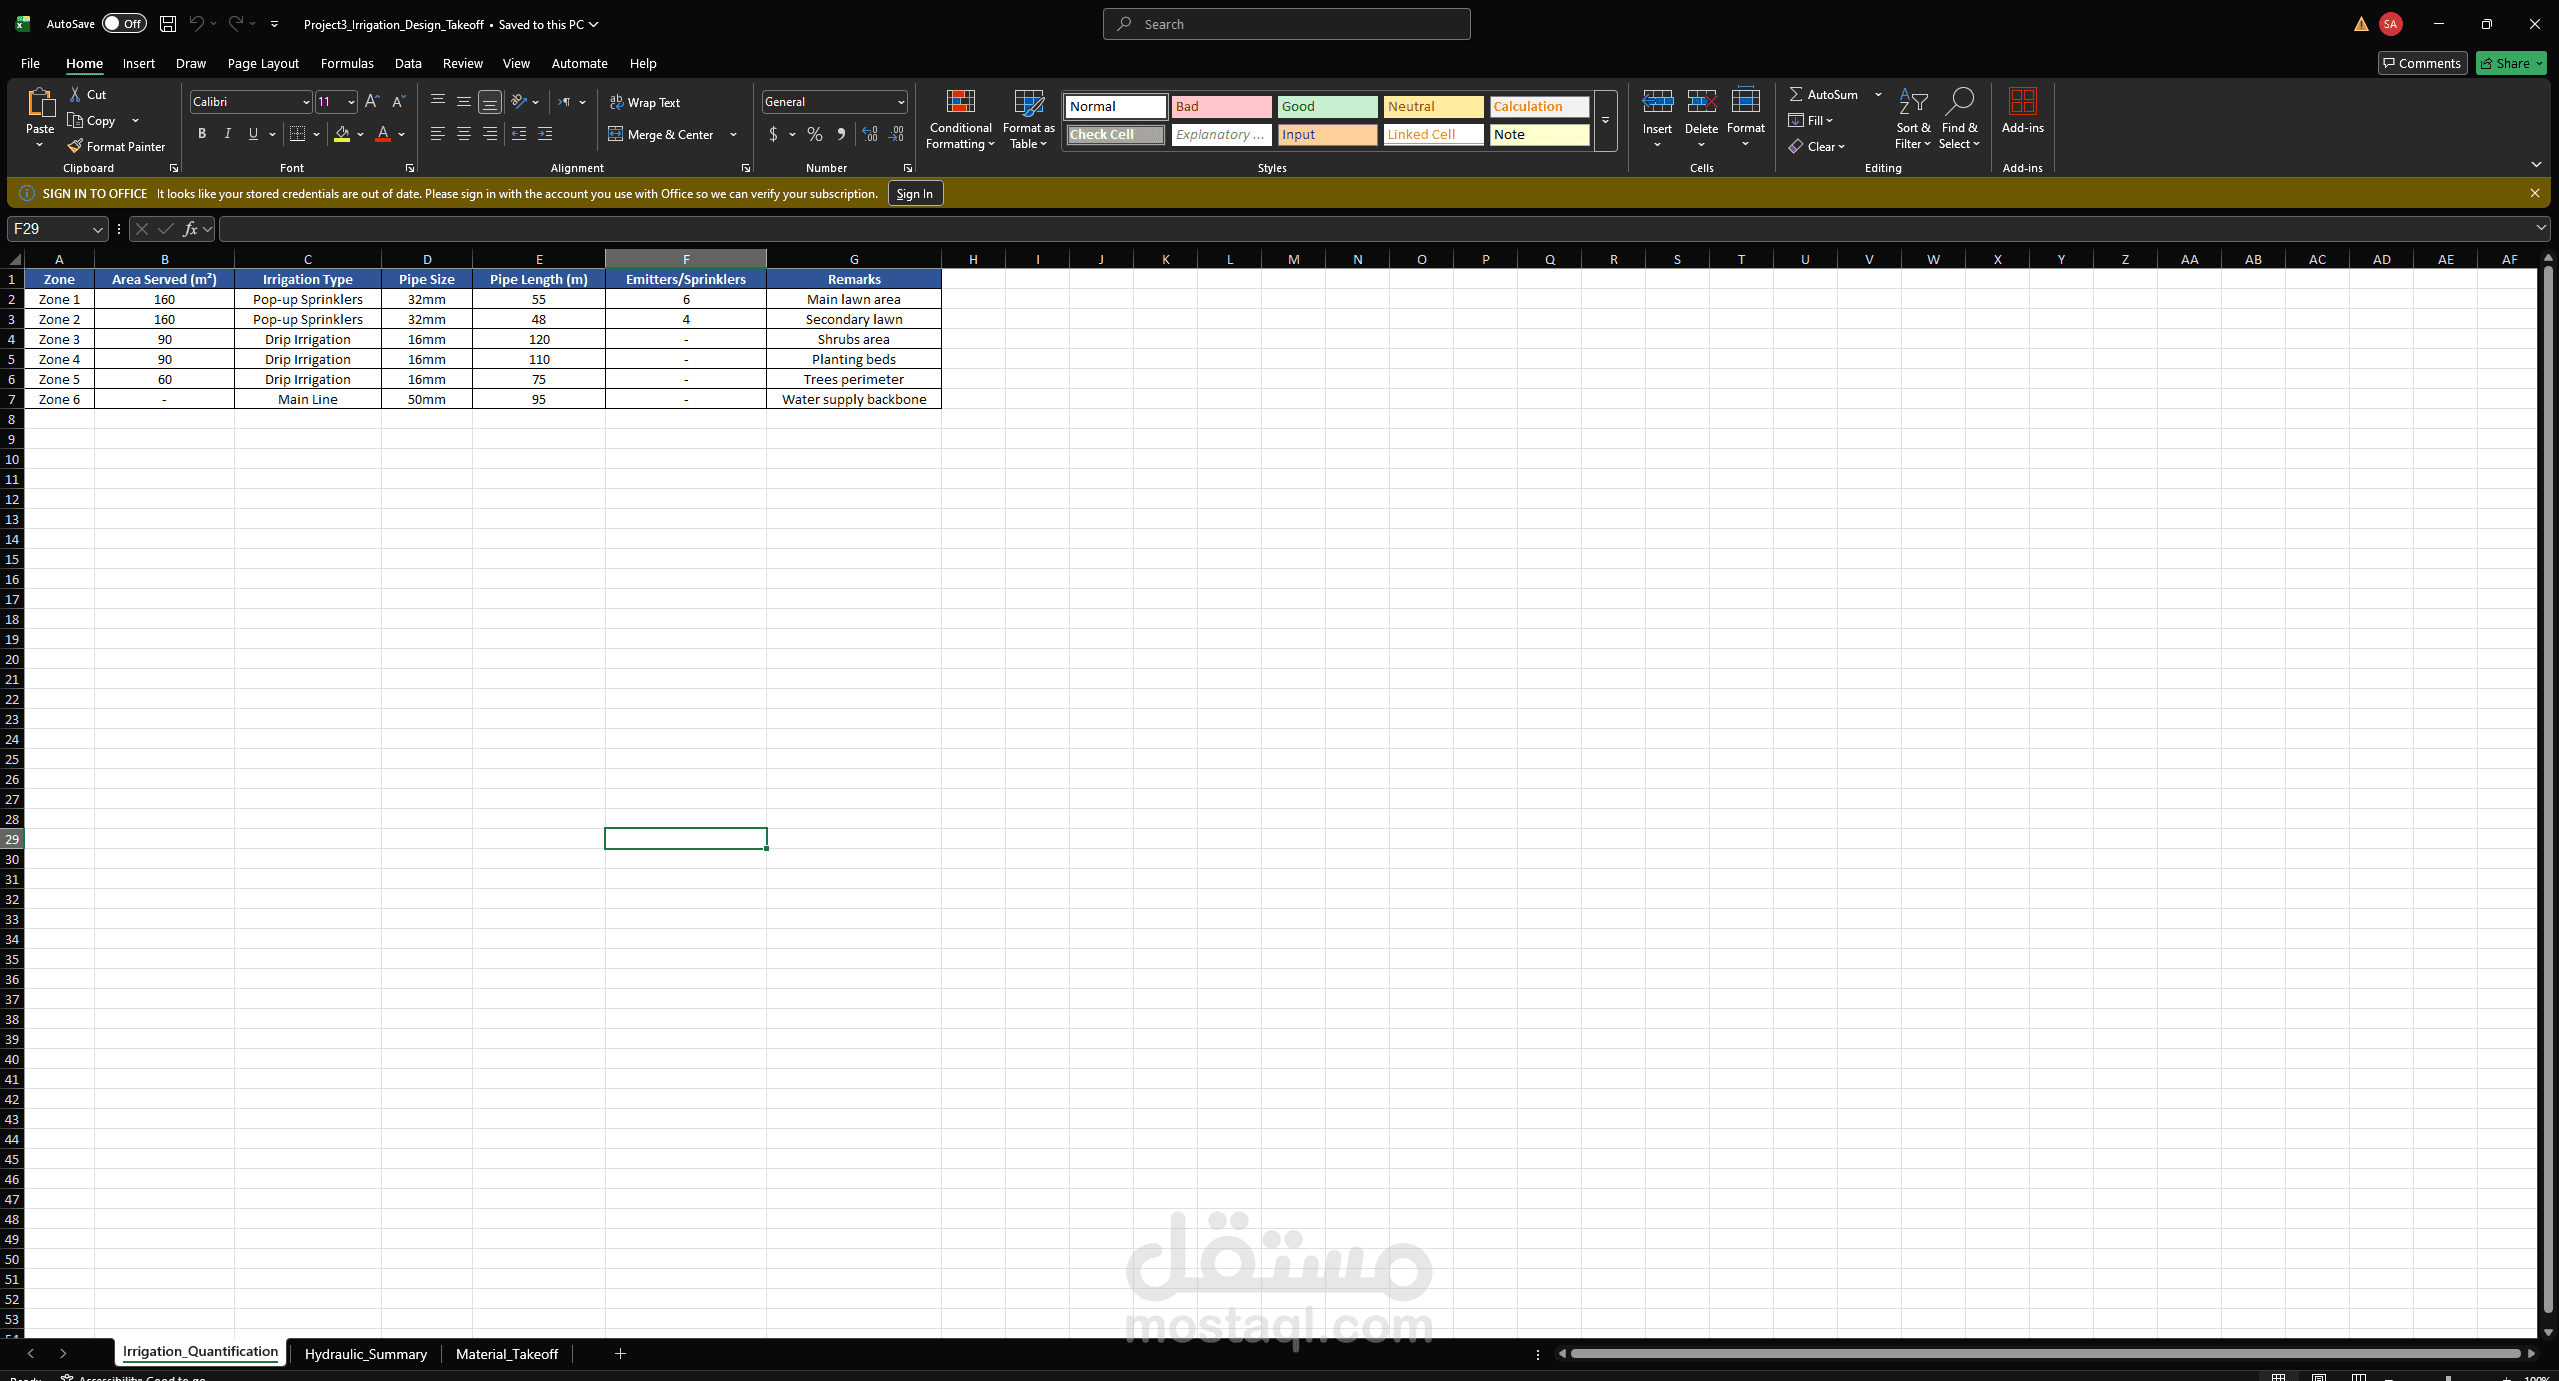
Task: Toggle the AutoSave switch
Action: 124,24
